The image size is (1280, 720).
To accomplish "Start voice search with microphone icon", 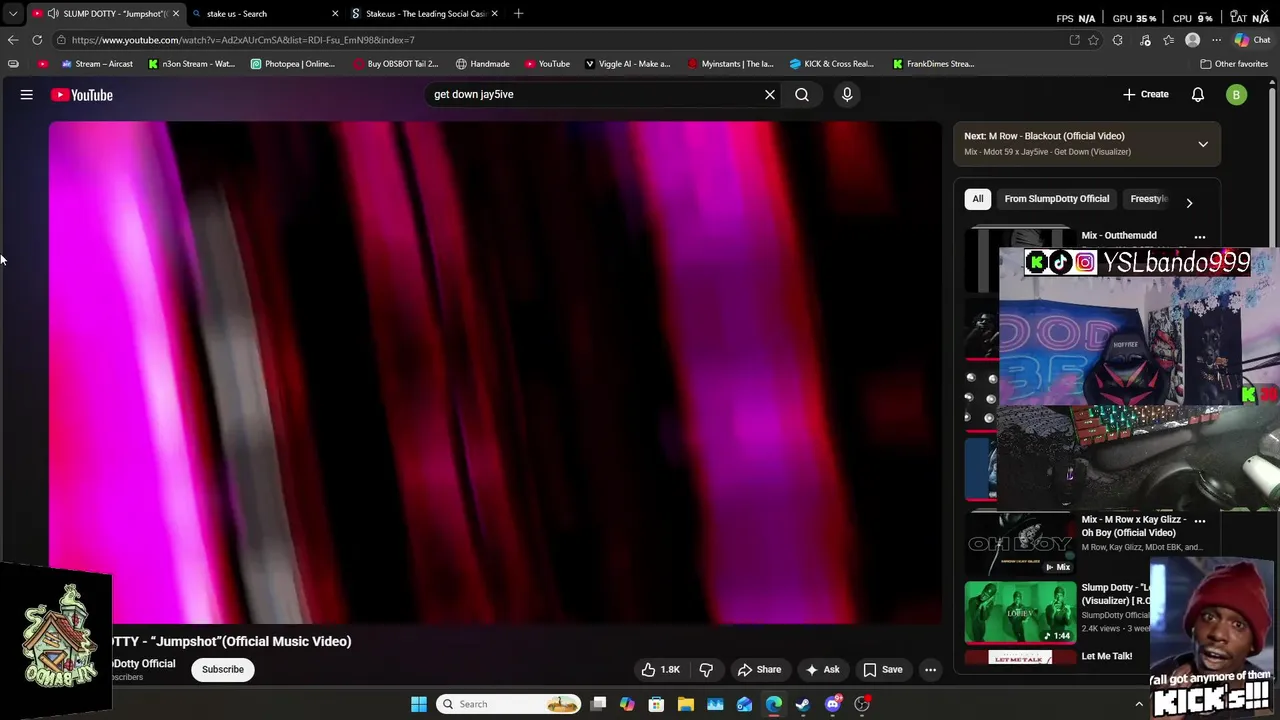I will point(847,95).
